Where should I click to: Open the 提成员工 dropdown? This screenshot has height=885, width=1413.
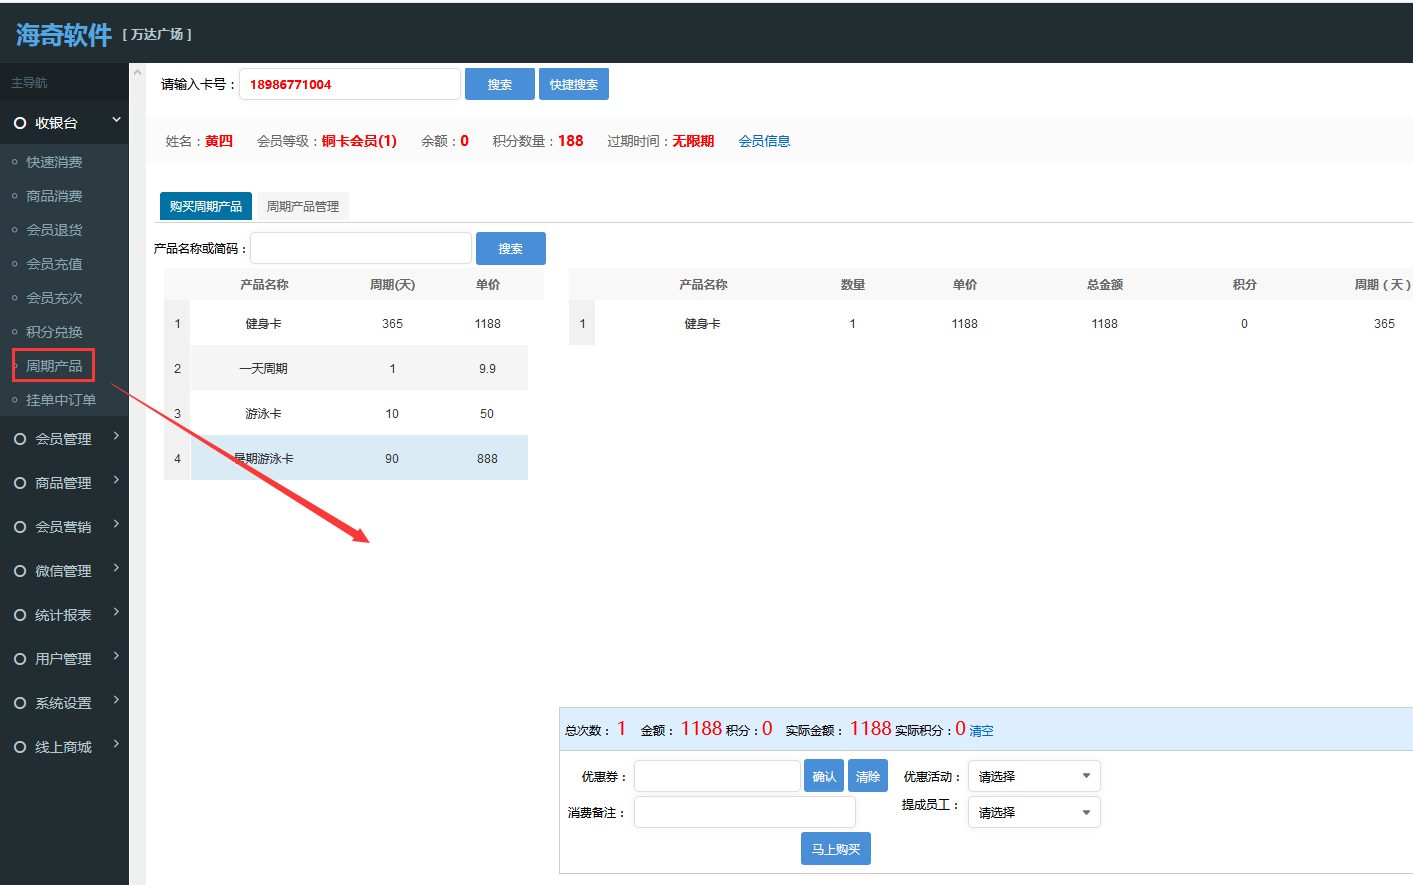(1033, 812)
